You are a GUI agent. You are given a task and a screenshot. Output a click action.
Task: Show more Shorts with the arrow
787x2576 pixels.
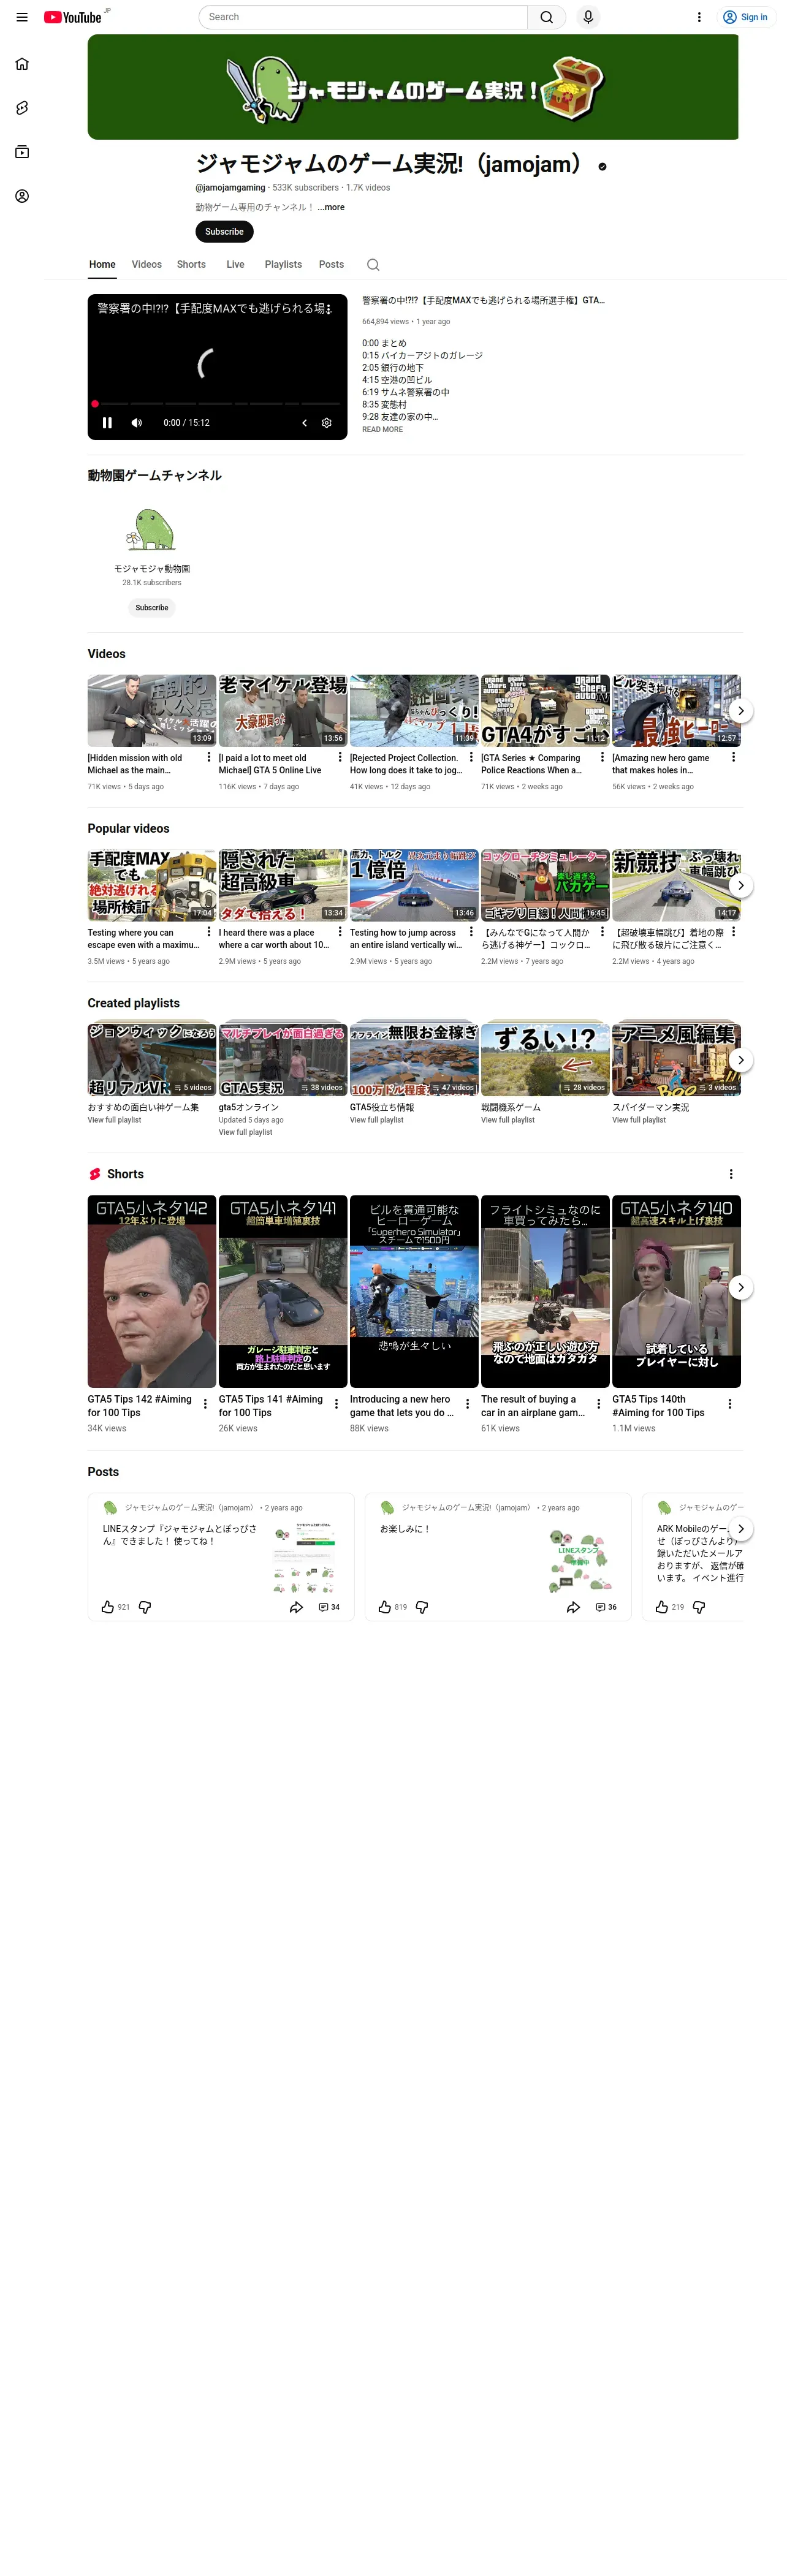[x=740, y=1287]
